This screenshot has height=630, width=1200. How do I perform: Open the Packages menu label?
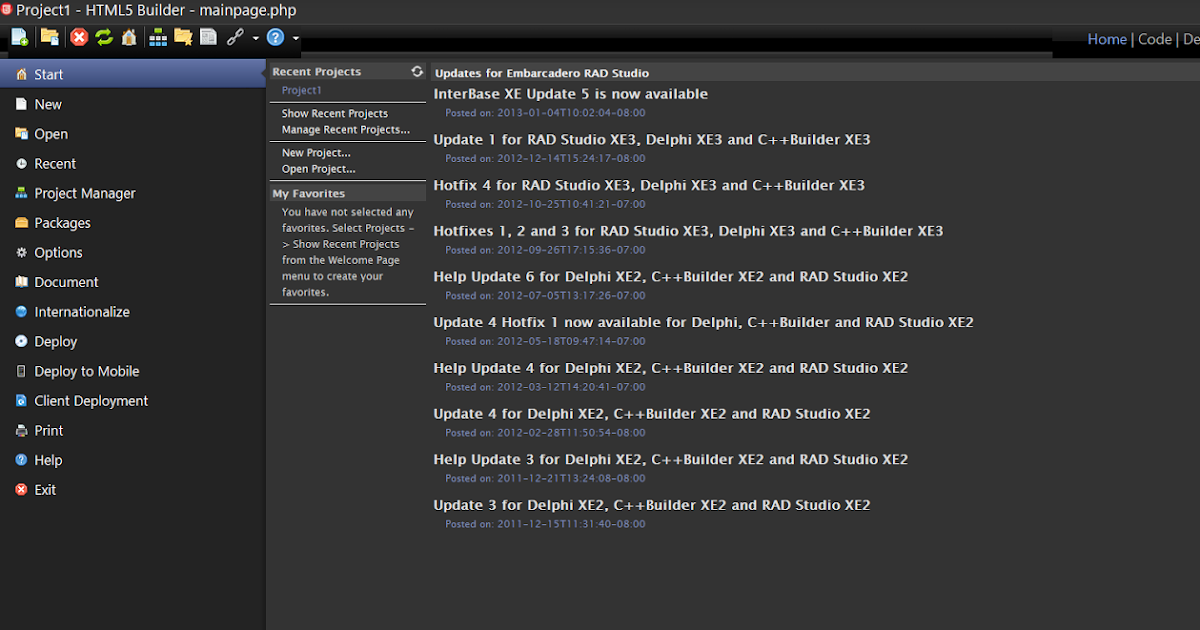[62, 223]
